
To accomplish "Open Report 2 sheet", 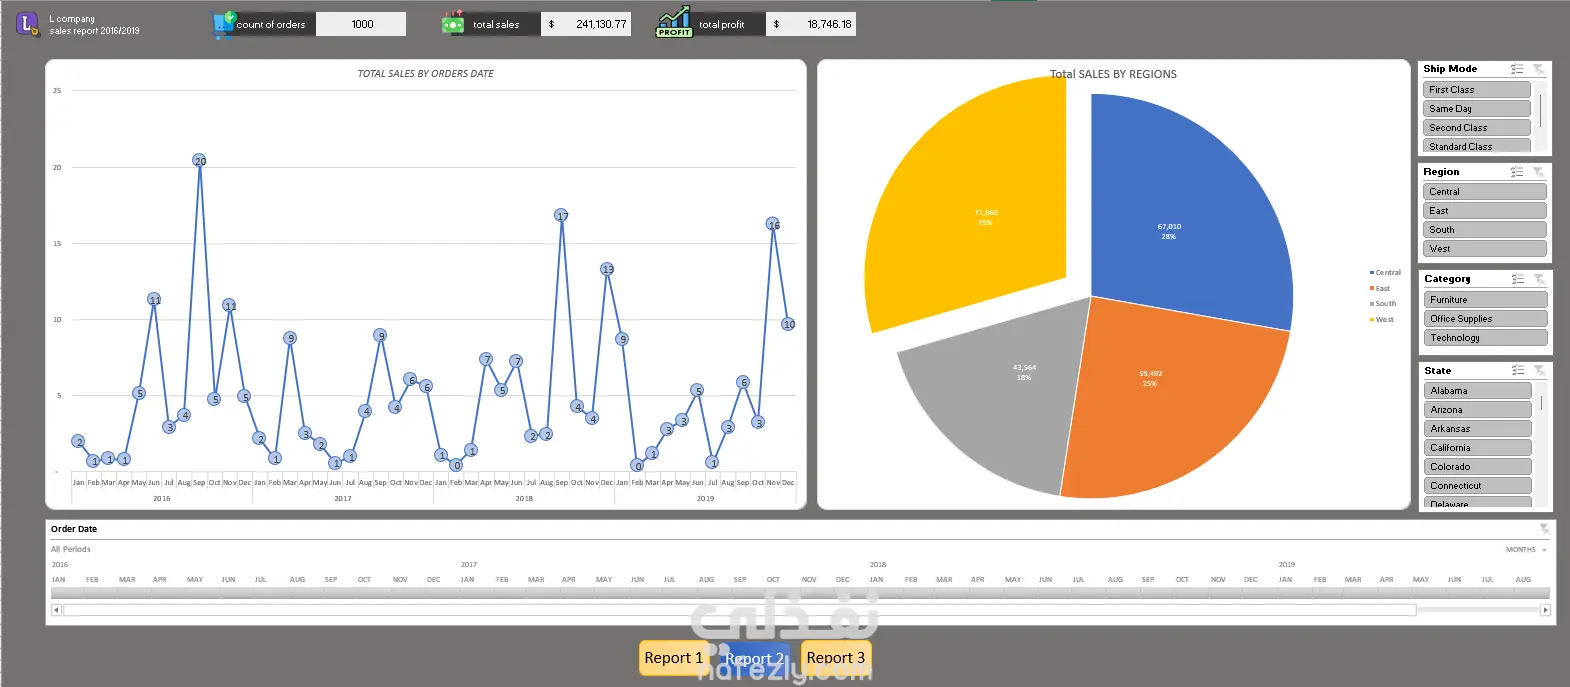I will tap(755, 658).
